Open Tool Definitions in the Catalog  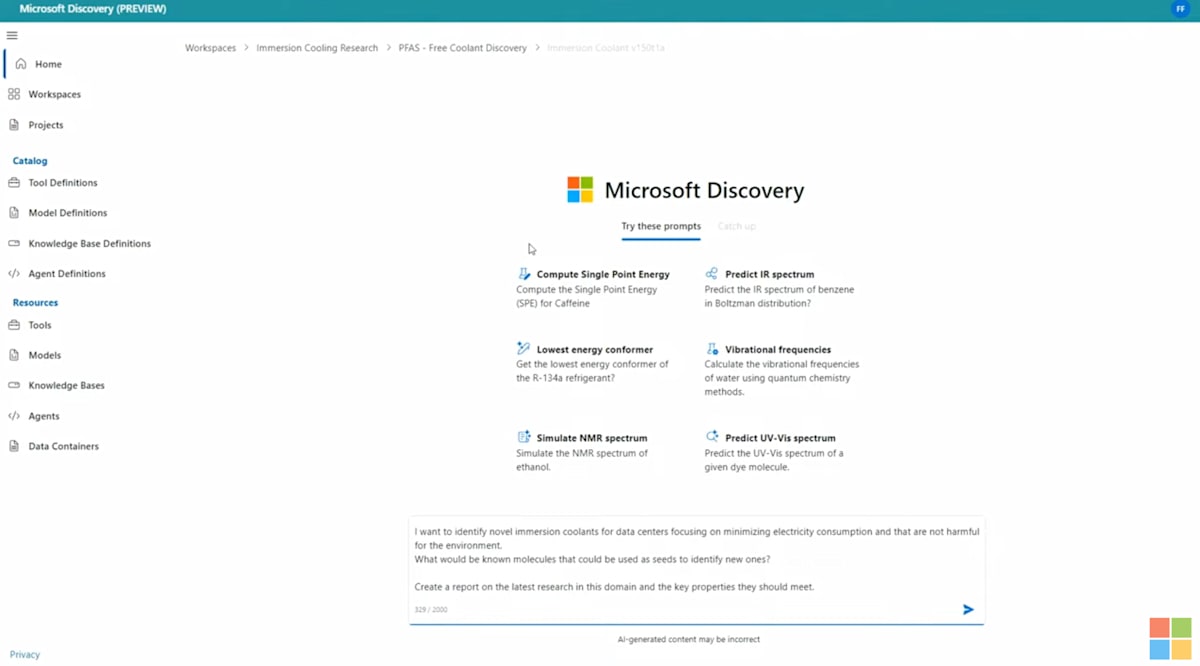pos(63,183)
